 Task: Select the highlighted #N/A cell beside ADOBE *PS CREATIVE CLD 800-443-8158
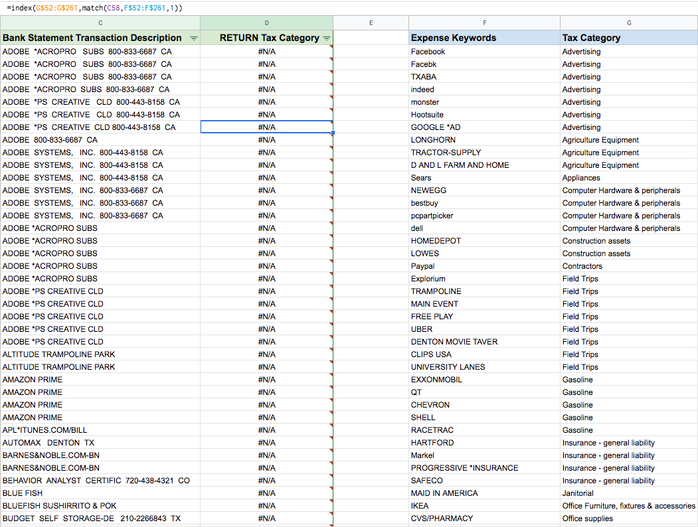pyautogui.click(x=267, y=127)
